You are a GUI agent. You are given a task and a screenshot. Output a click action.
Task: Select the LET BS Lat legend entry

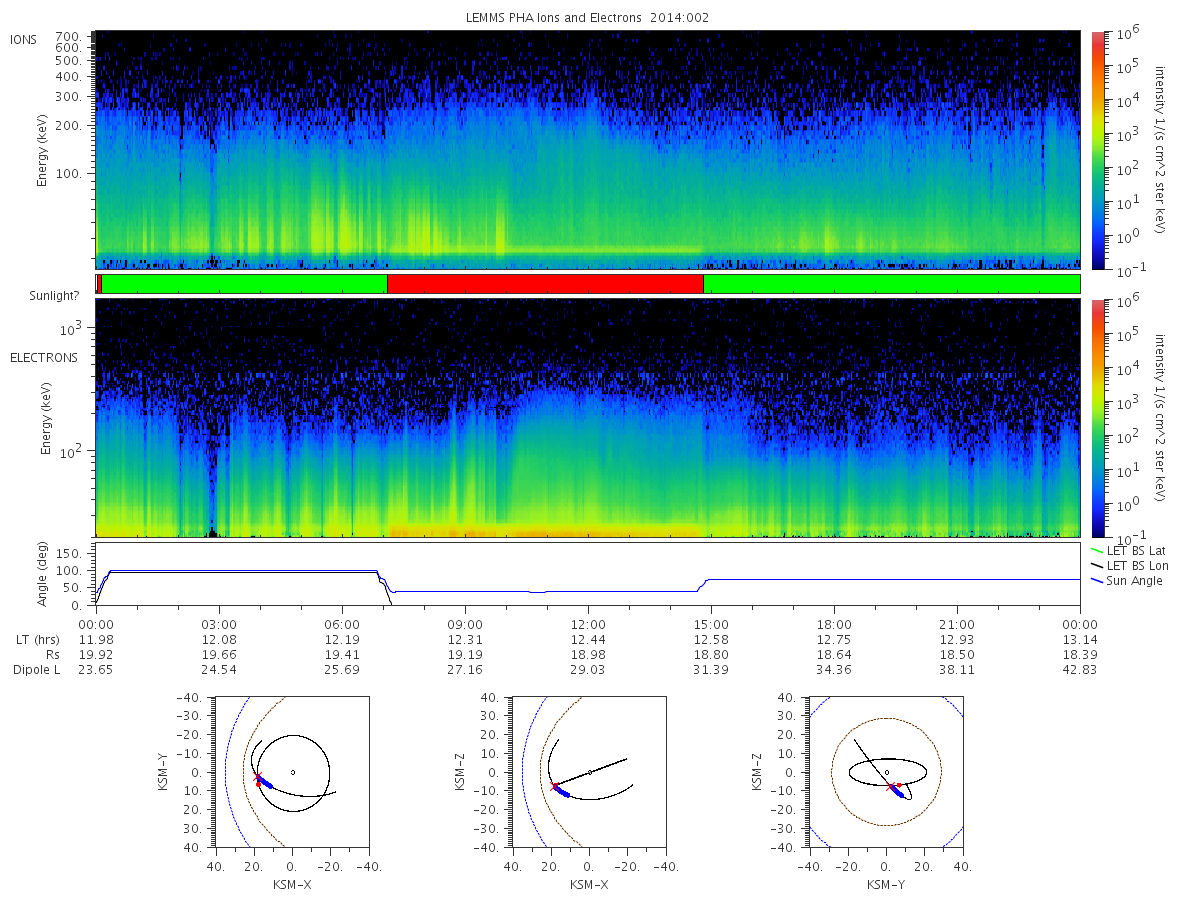click(1128, 551)
